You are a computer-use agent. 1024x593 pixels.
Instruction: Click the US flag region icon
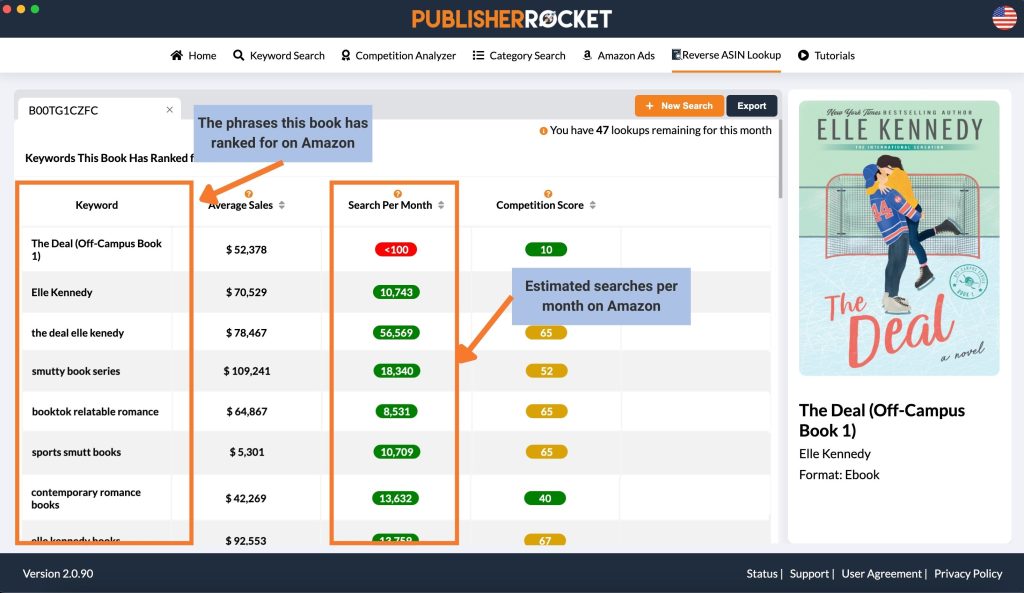click(1004, 18)
